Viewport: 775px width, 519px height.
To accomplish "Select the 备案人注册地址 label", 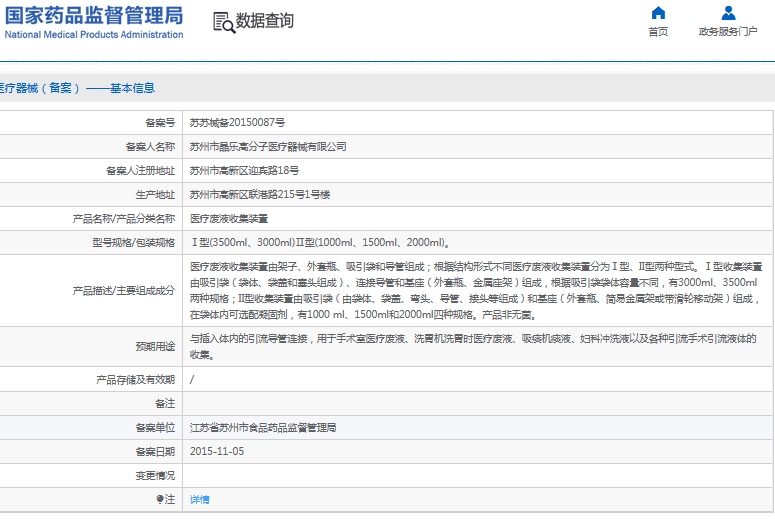I will pos(140,171).
